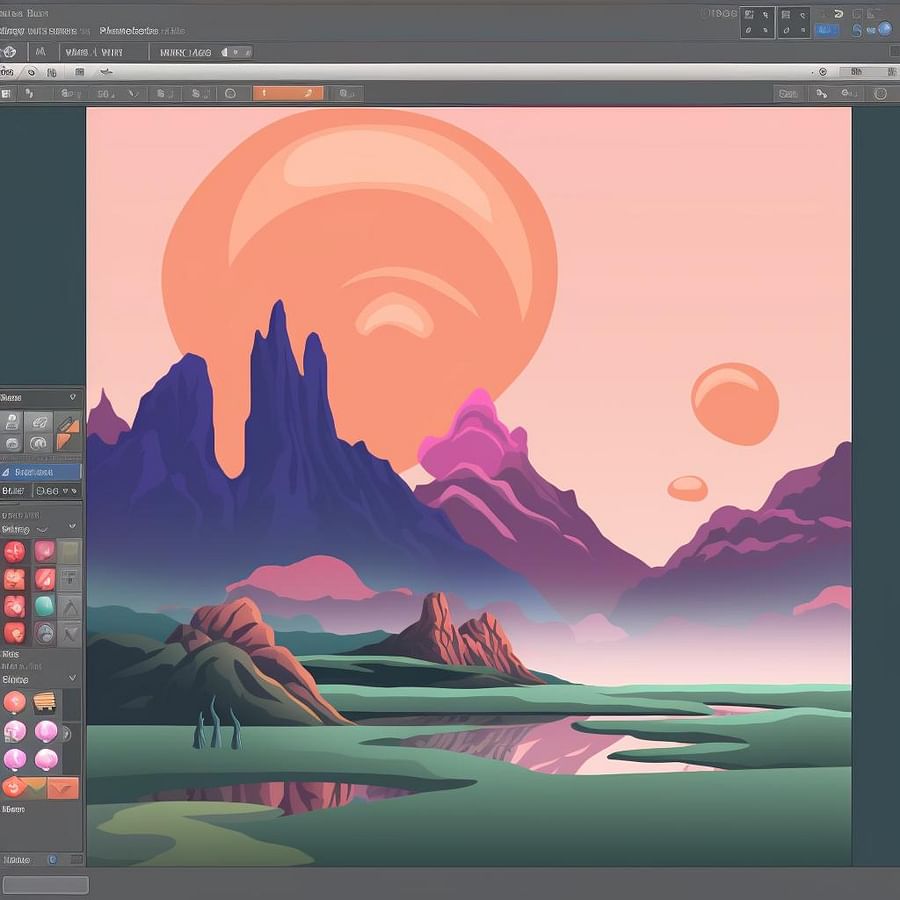Click the orange hexagon smiley icon
Image resolution: width=900 pixels, height=900 pixels.
point(12,786)
